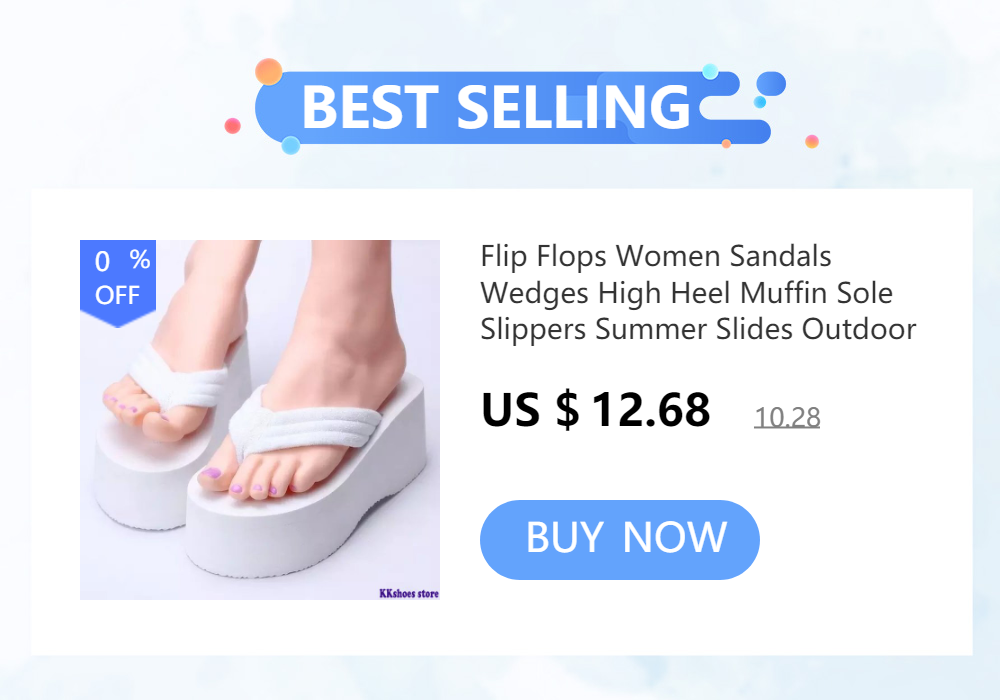This screenshot has width=1000, height=700.
Task: Click the Wedges High Heel Muffin Sole line
Action: (x=686, y=293)
